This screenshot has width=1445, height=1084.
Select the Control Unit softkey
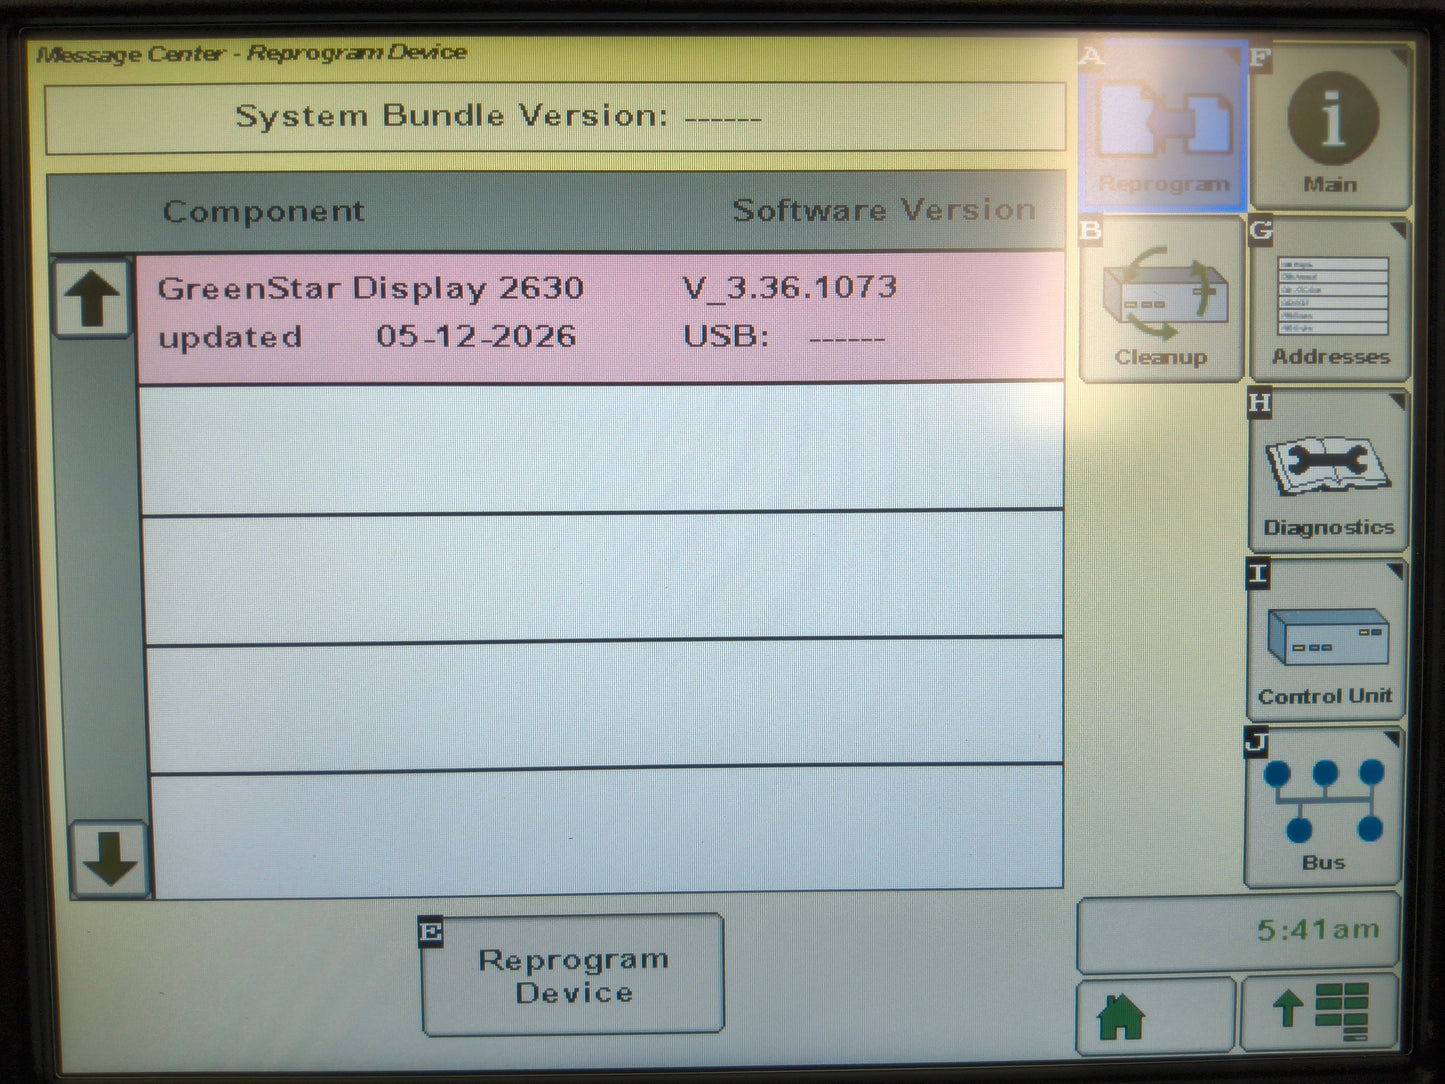[x=1326, y=640]
